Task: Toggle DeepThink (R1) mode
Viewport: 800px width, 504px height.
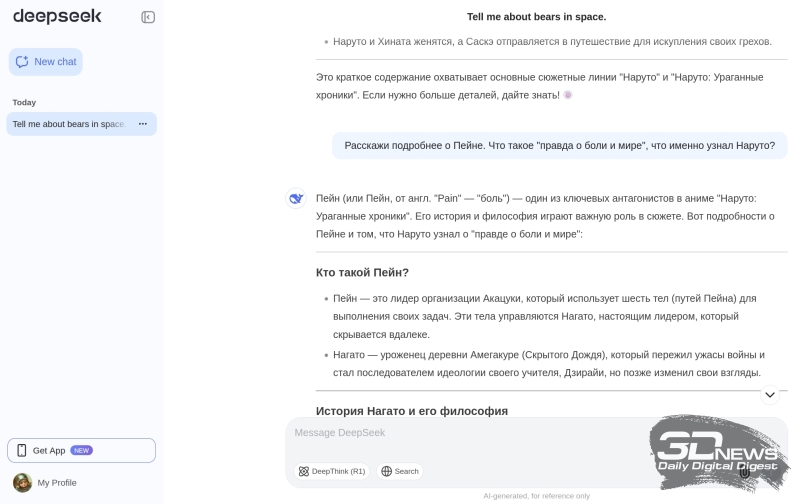Action: [x=332, y=471]
